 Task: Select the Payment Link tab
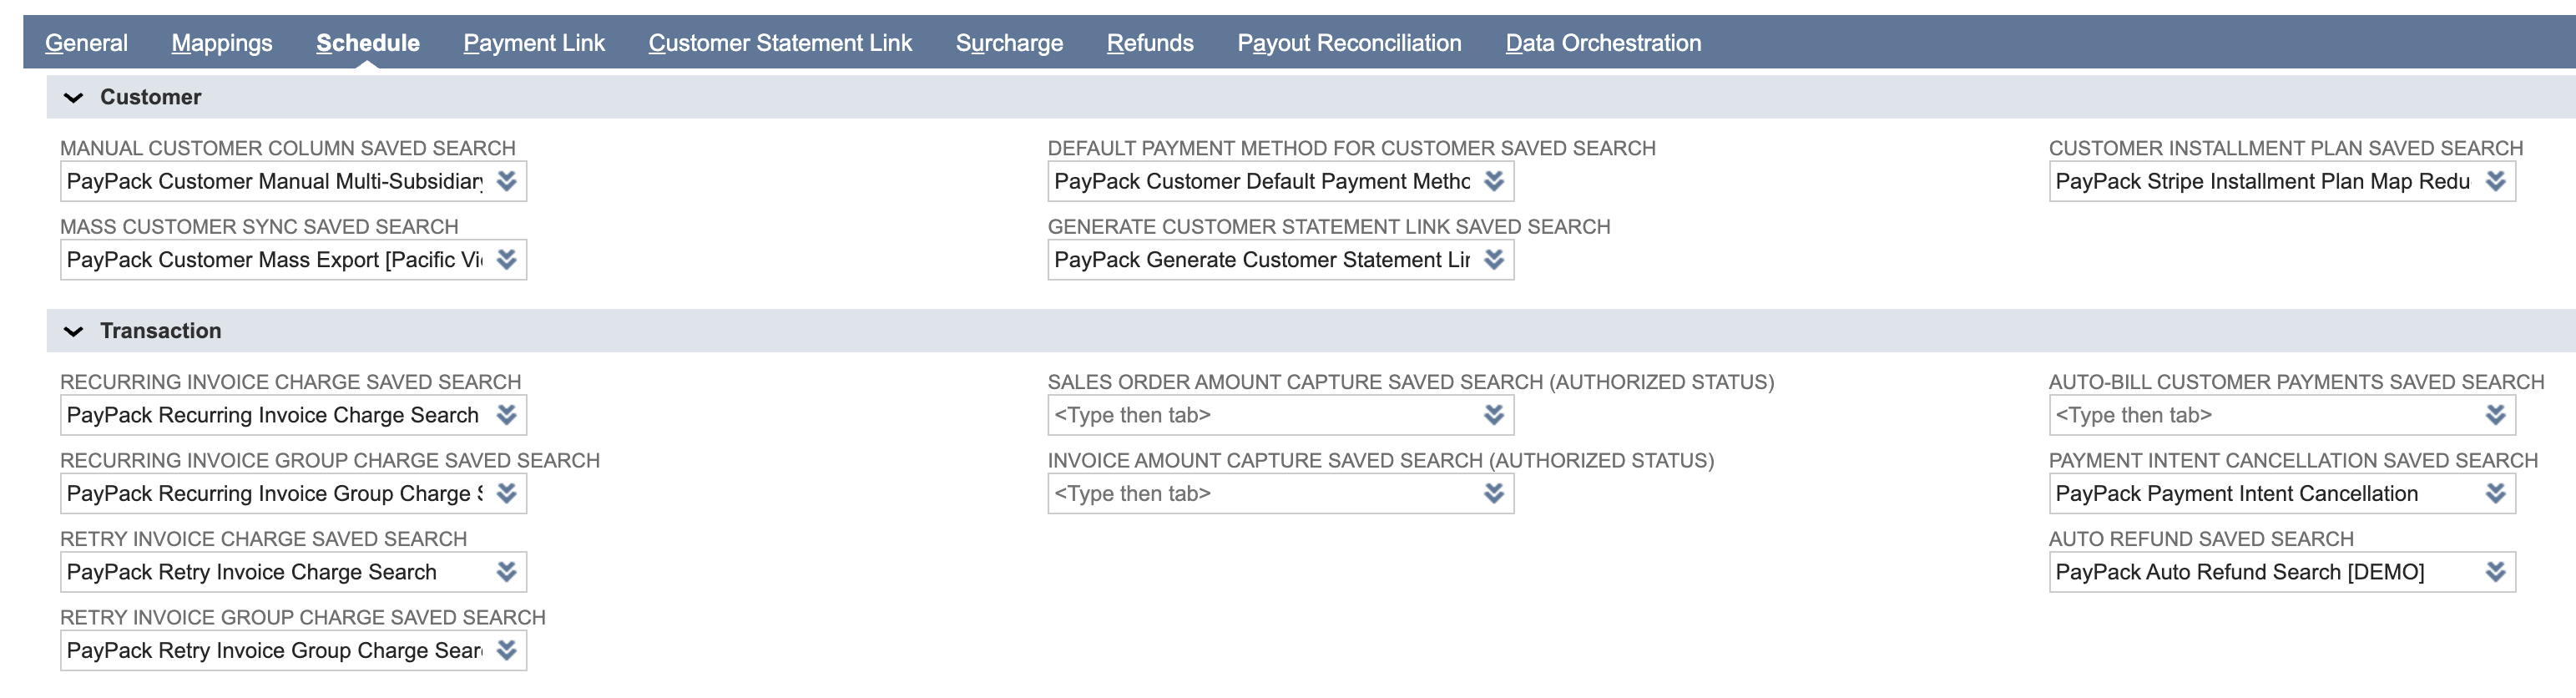coord(533,43)
